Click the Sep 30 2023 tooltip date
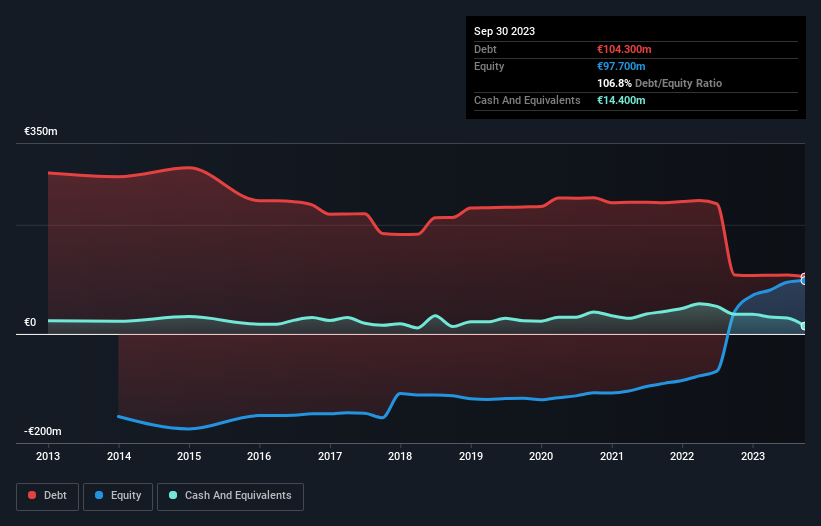 point(504,31)
